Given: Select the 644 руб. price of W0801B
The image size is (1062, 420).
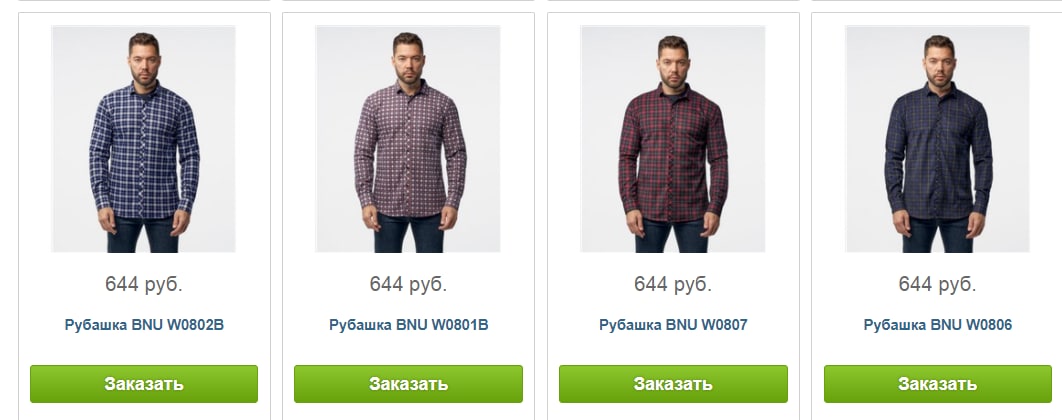Looking at the screenshot, I should tap(408, 285).
